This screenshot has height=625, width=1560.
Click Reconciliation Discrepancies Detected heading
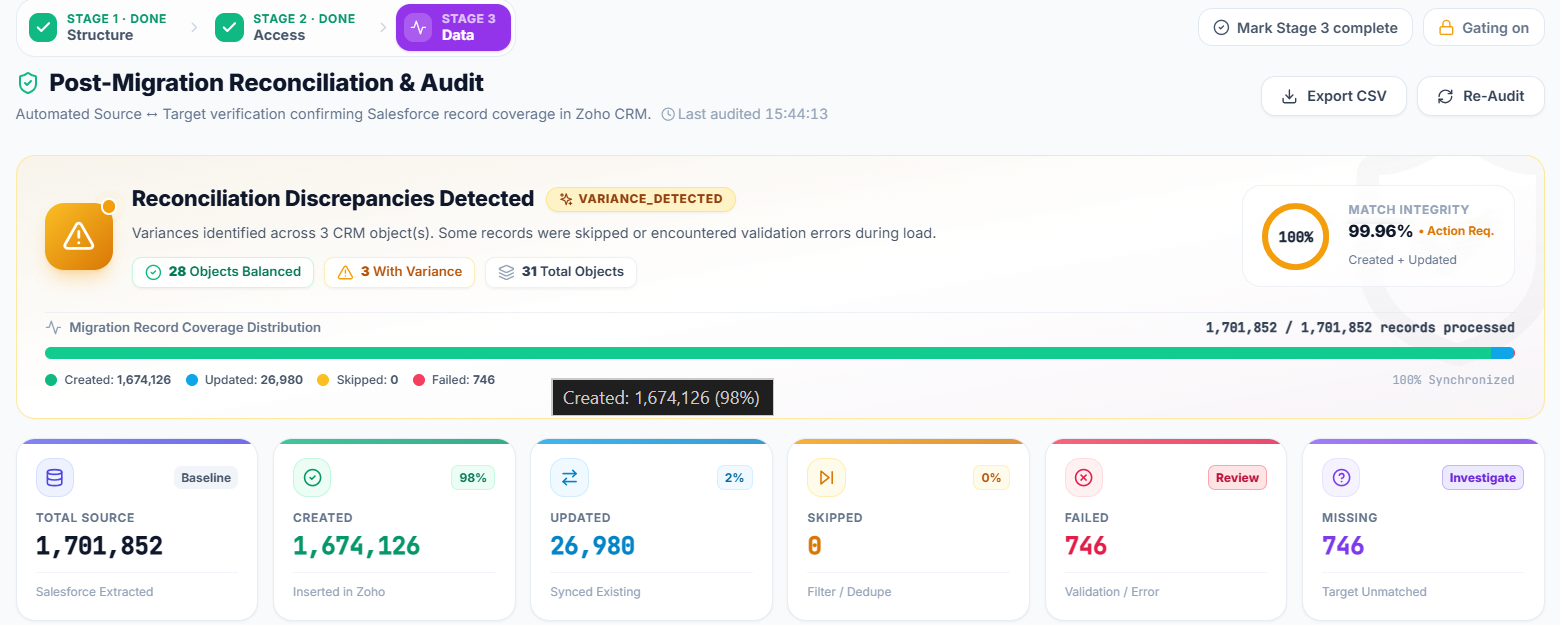pyautogui.click(x=333, y=199)
